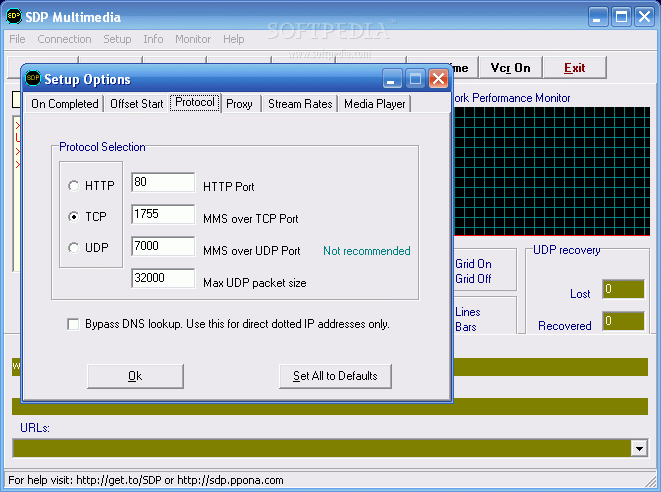661x492 pixels.
Task: Click the 'Protocol Selection' group label
Action: point(102,147)
